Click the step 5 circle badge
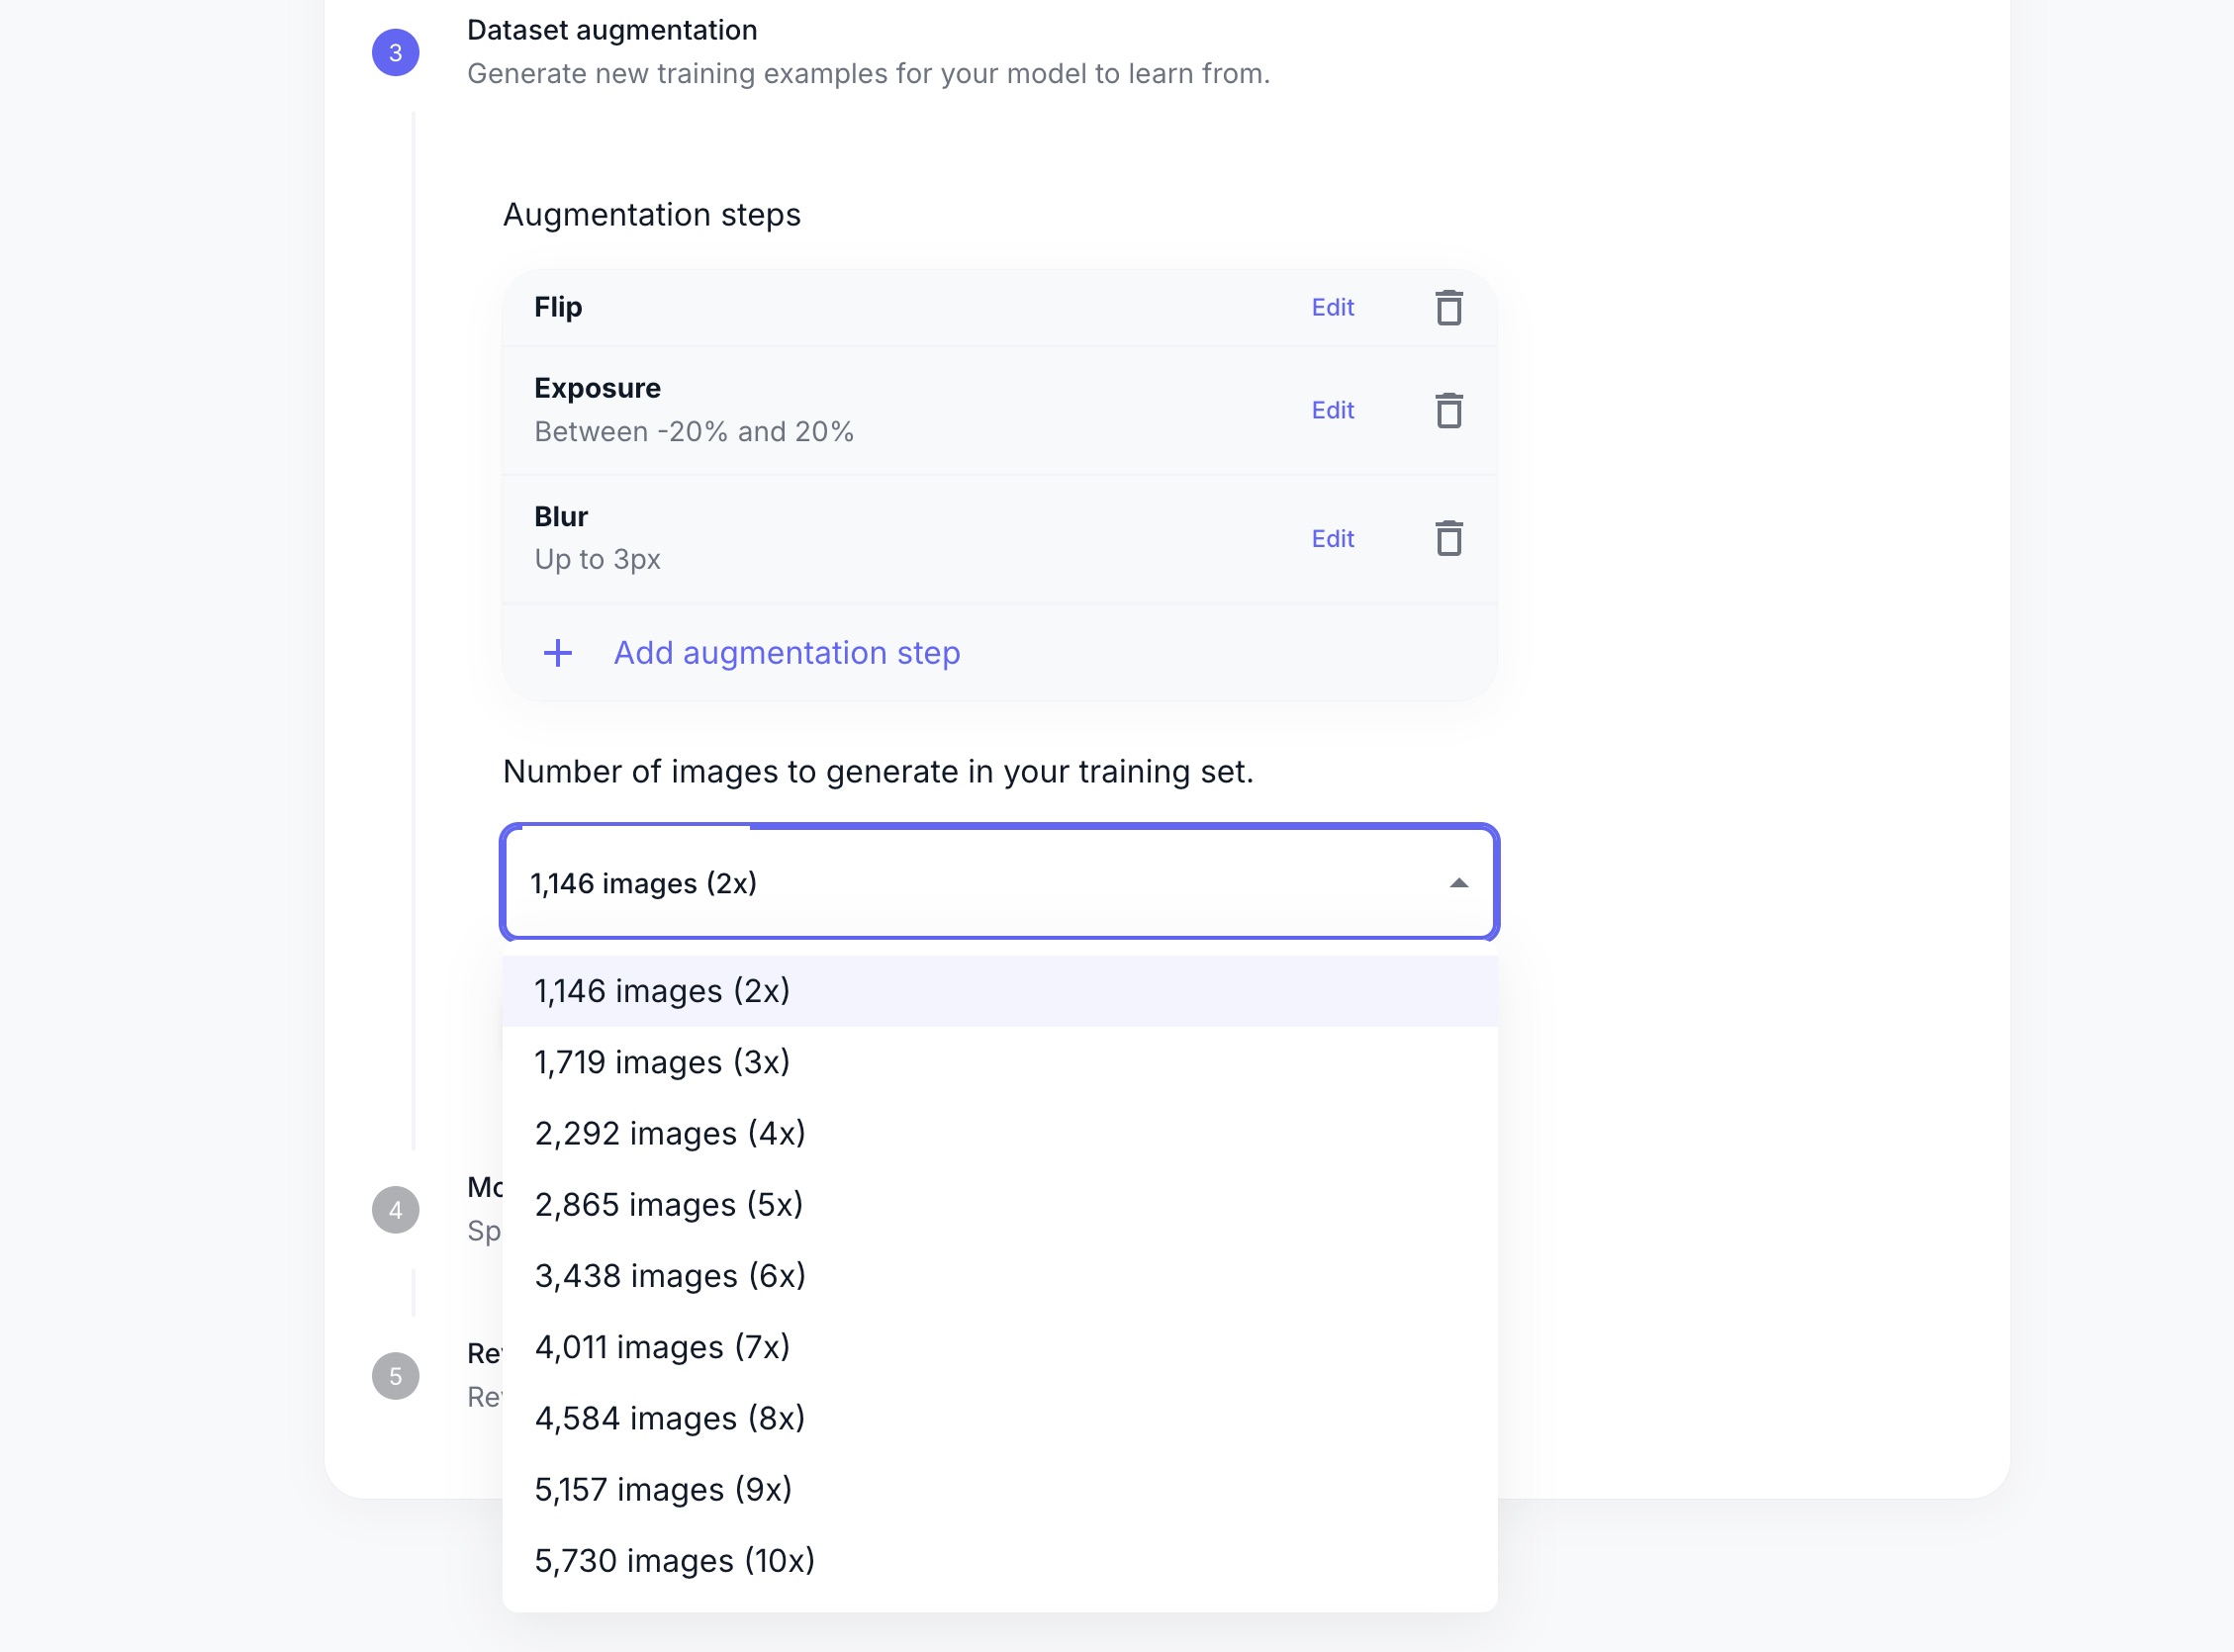The height and width of the screenshot is (1652, 2234). click(x=395, y=1376)
